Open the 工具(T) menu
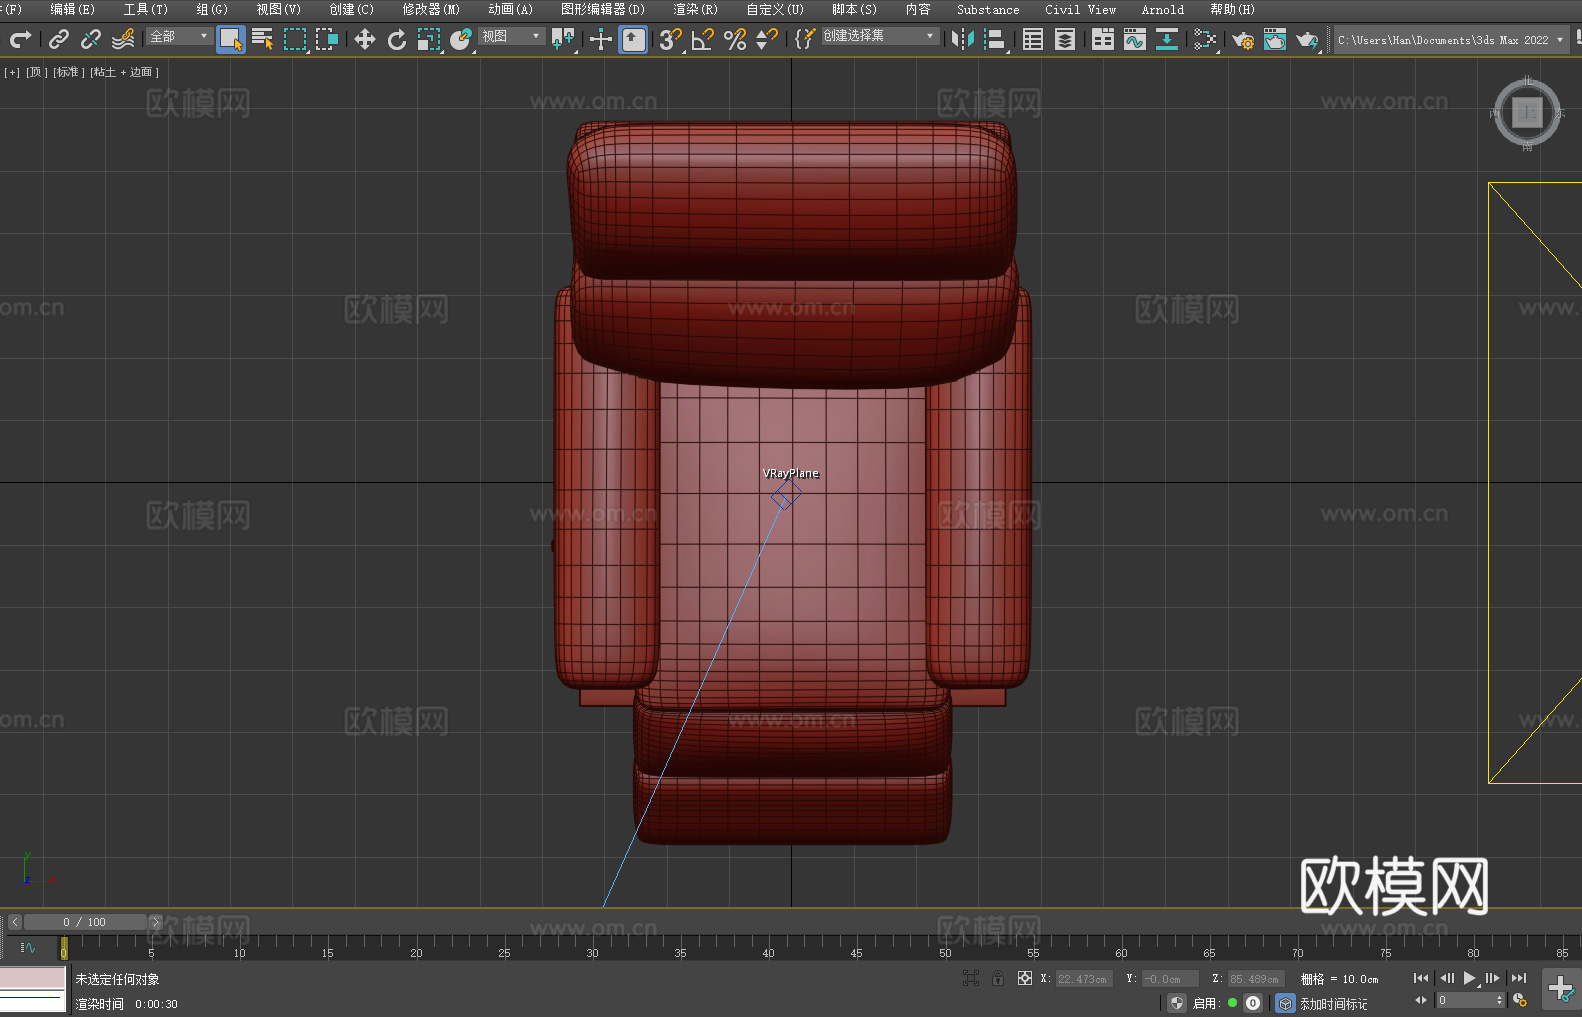Image resolution: width=1582 pixels, height=1017 pixels. click(145, 9)
